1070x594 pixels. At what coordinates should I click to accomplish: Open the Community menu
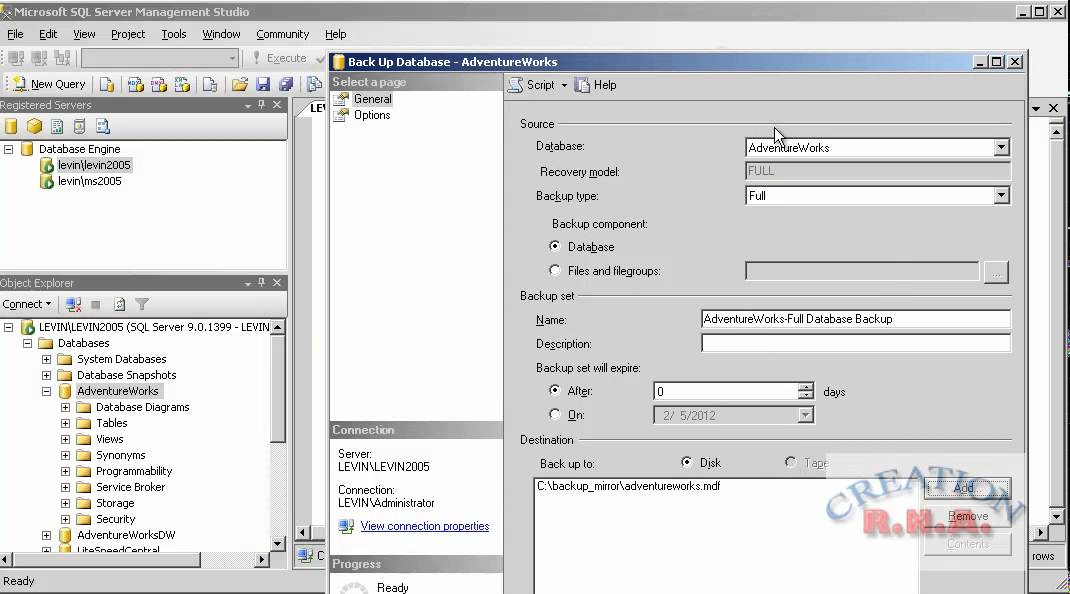tap(283, 34)
